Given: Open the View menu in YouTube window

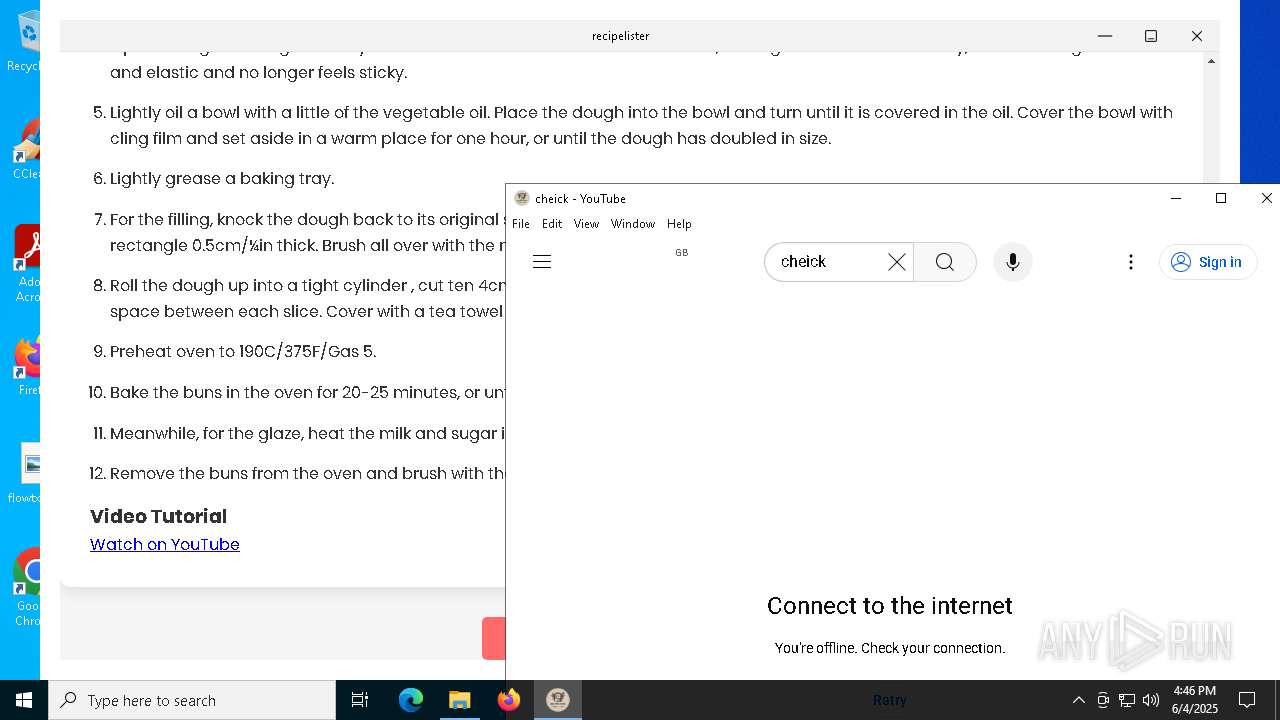Looking at the screenshot, I should [586, 224].
